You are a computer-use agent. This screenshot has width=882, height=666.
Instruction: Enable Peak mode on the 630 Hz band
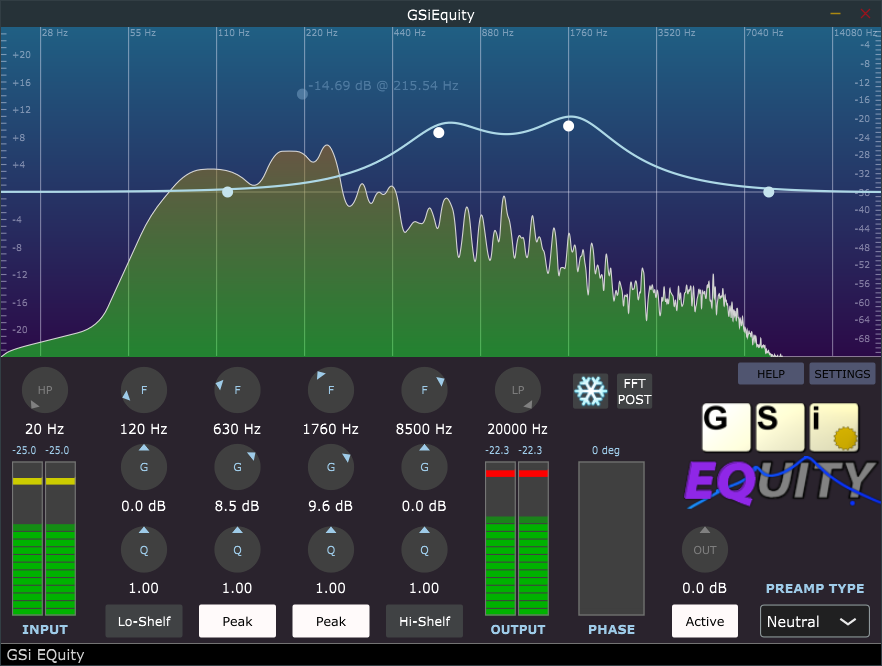click(x=237, y=621)
